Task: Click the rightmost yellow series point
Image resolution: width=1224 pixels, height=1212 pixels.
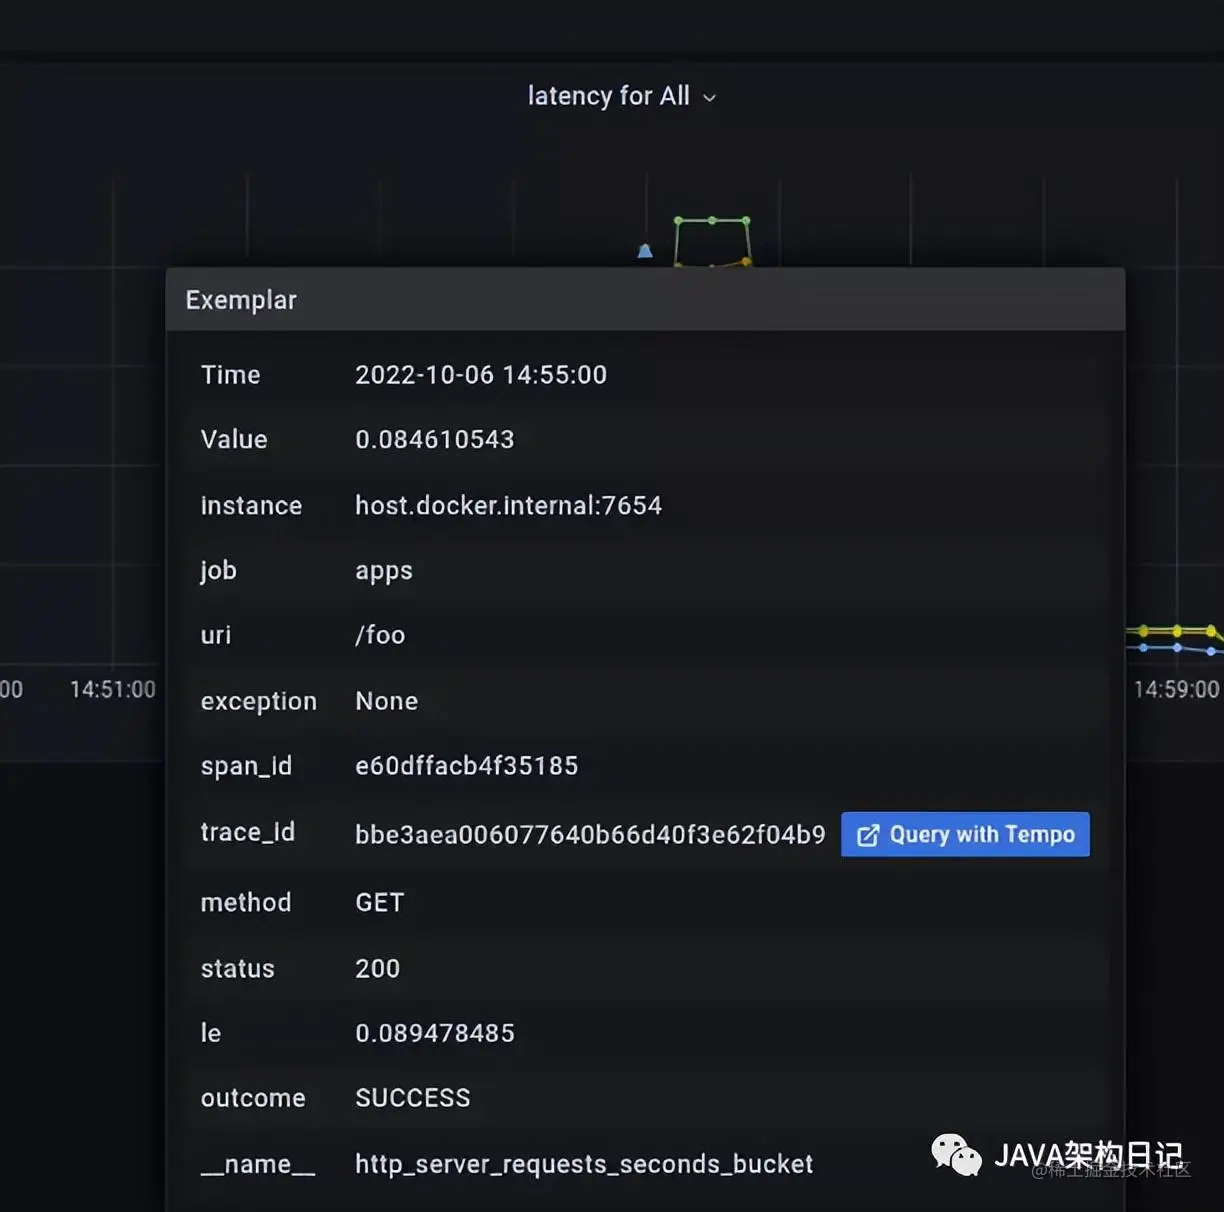Action: tap(1210, 632)
